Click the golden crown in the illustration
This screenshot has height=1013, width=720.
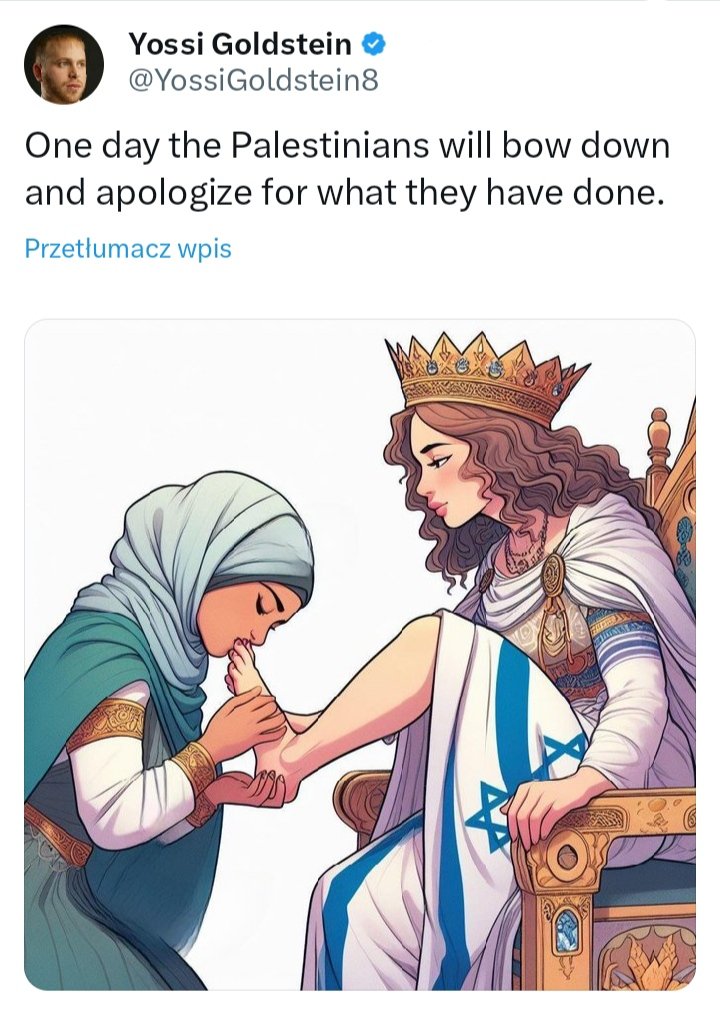coord(484,375)
